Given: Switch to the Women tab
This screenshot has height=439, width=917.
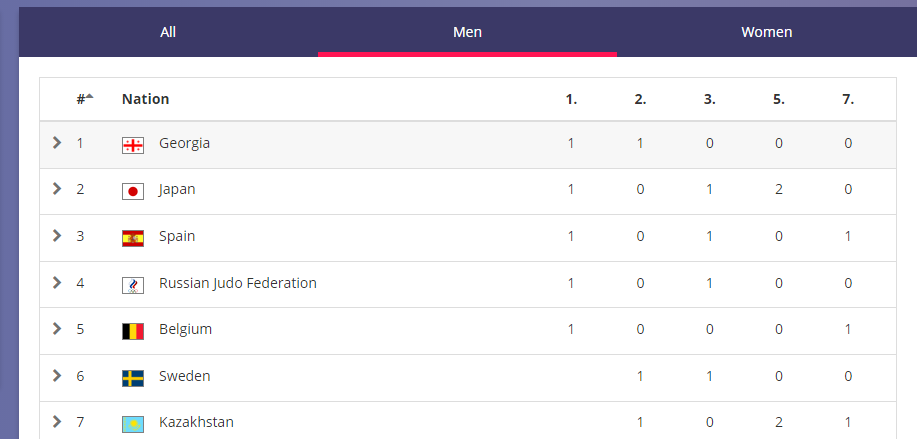Looking at the screenshot, I should pos(766,32).
